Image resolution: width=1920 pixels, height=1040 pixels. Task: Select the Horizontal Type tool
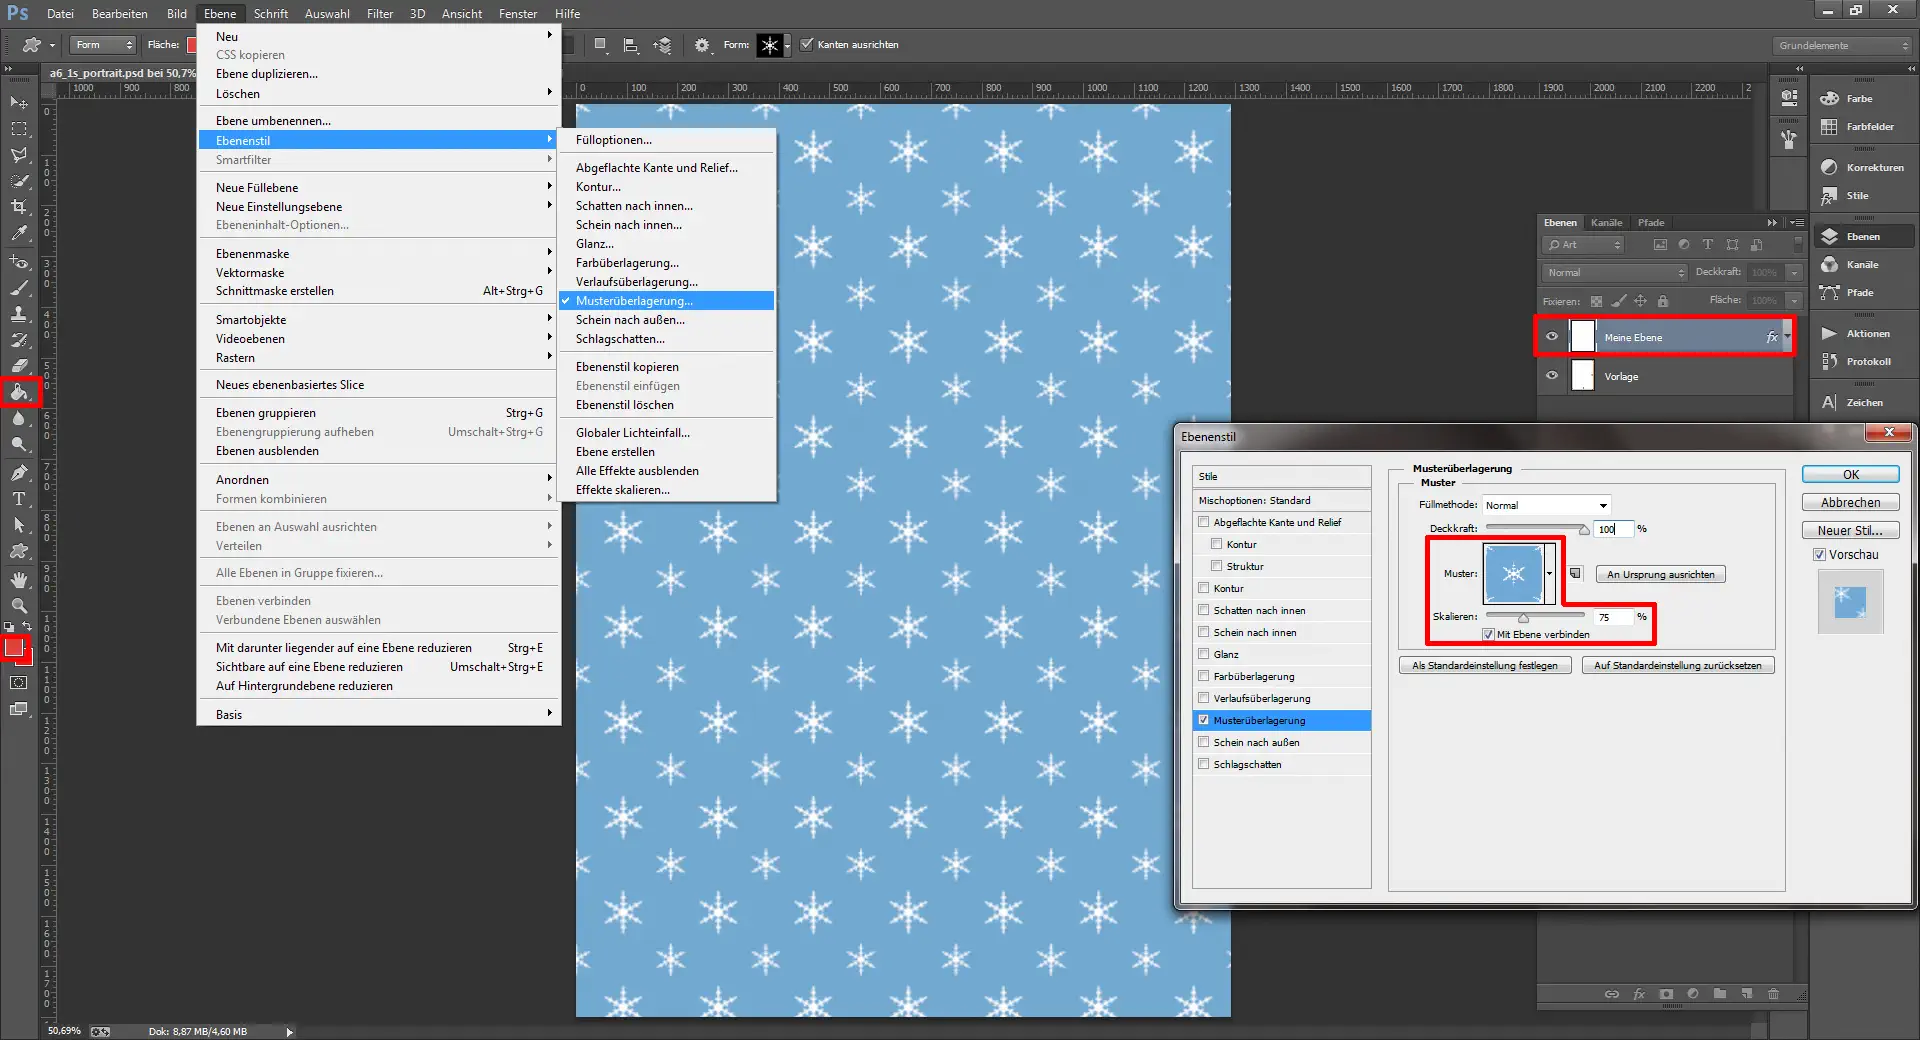point(18,500)
